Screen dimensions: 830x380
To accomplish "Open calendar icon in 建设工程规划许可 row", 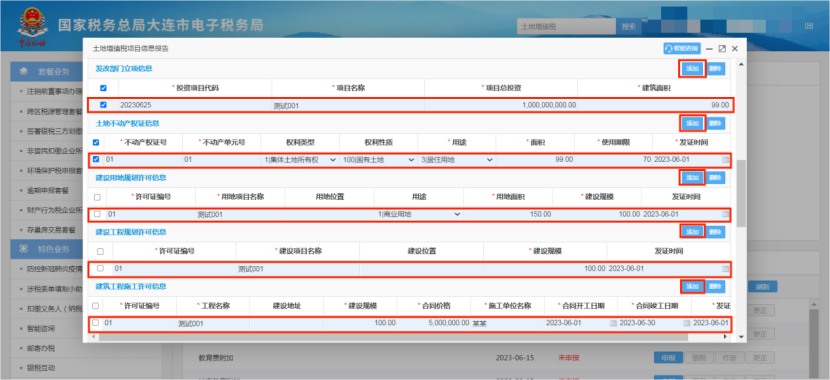I will tap(726, 269).
